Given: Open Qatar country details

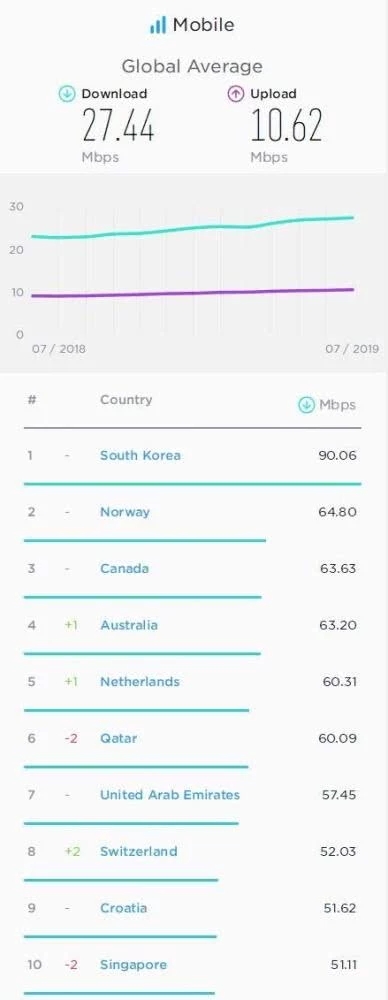Looking at the screenshot, I should tap(119, 739).
